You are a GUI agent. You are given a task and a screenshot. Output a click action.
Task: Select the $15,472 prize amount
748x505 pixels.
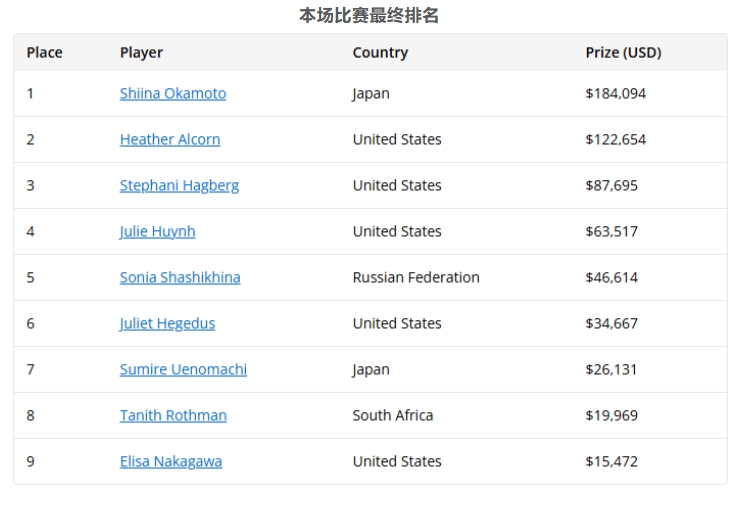612,461
